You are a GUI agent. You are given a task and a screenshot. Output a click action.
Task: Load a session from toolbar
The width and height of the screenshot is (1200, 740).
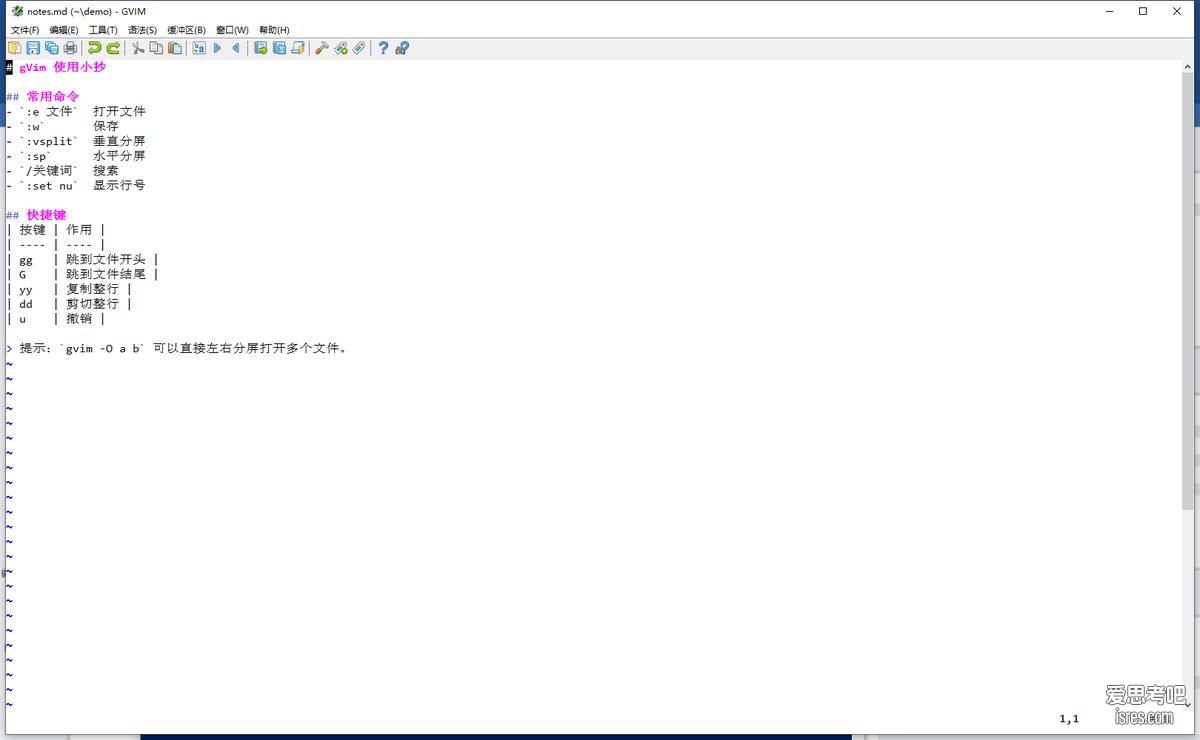coord(261,48)
